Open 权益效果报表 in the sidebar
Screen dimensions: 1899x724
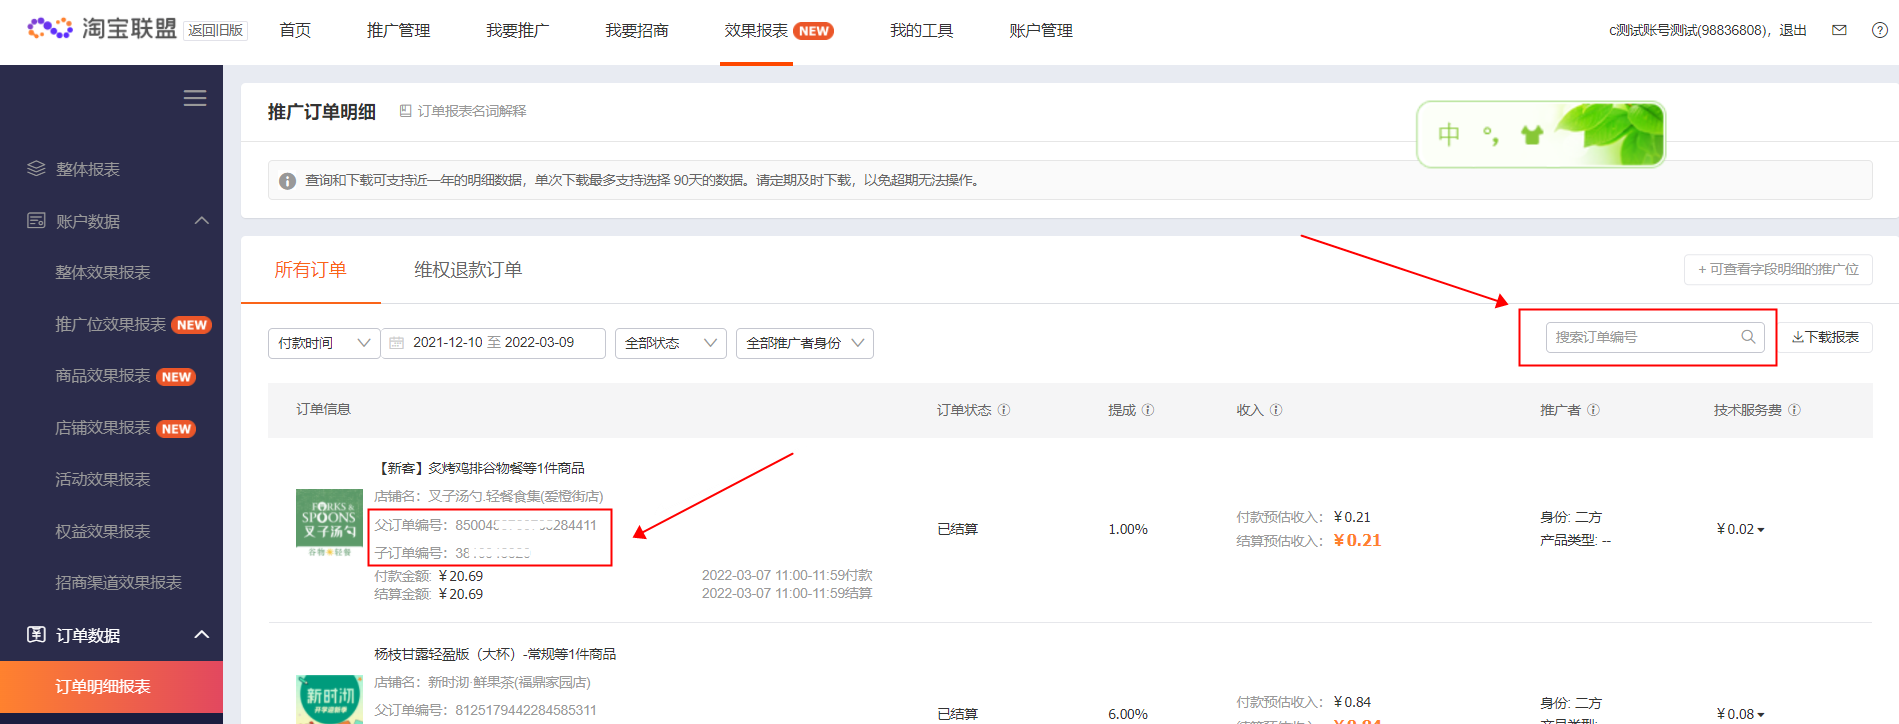pos(103,531)
